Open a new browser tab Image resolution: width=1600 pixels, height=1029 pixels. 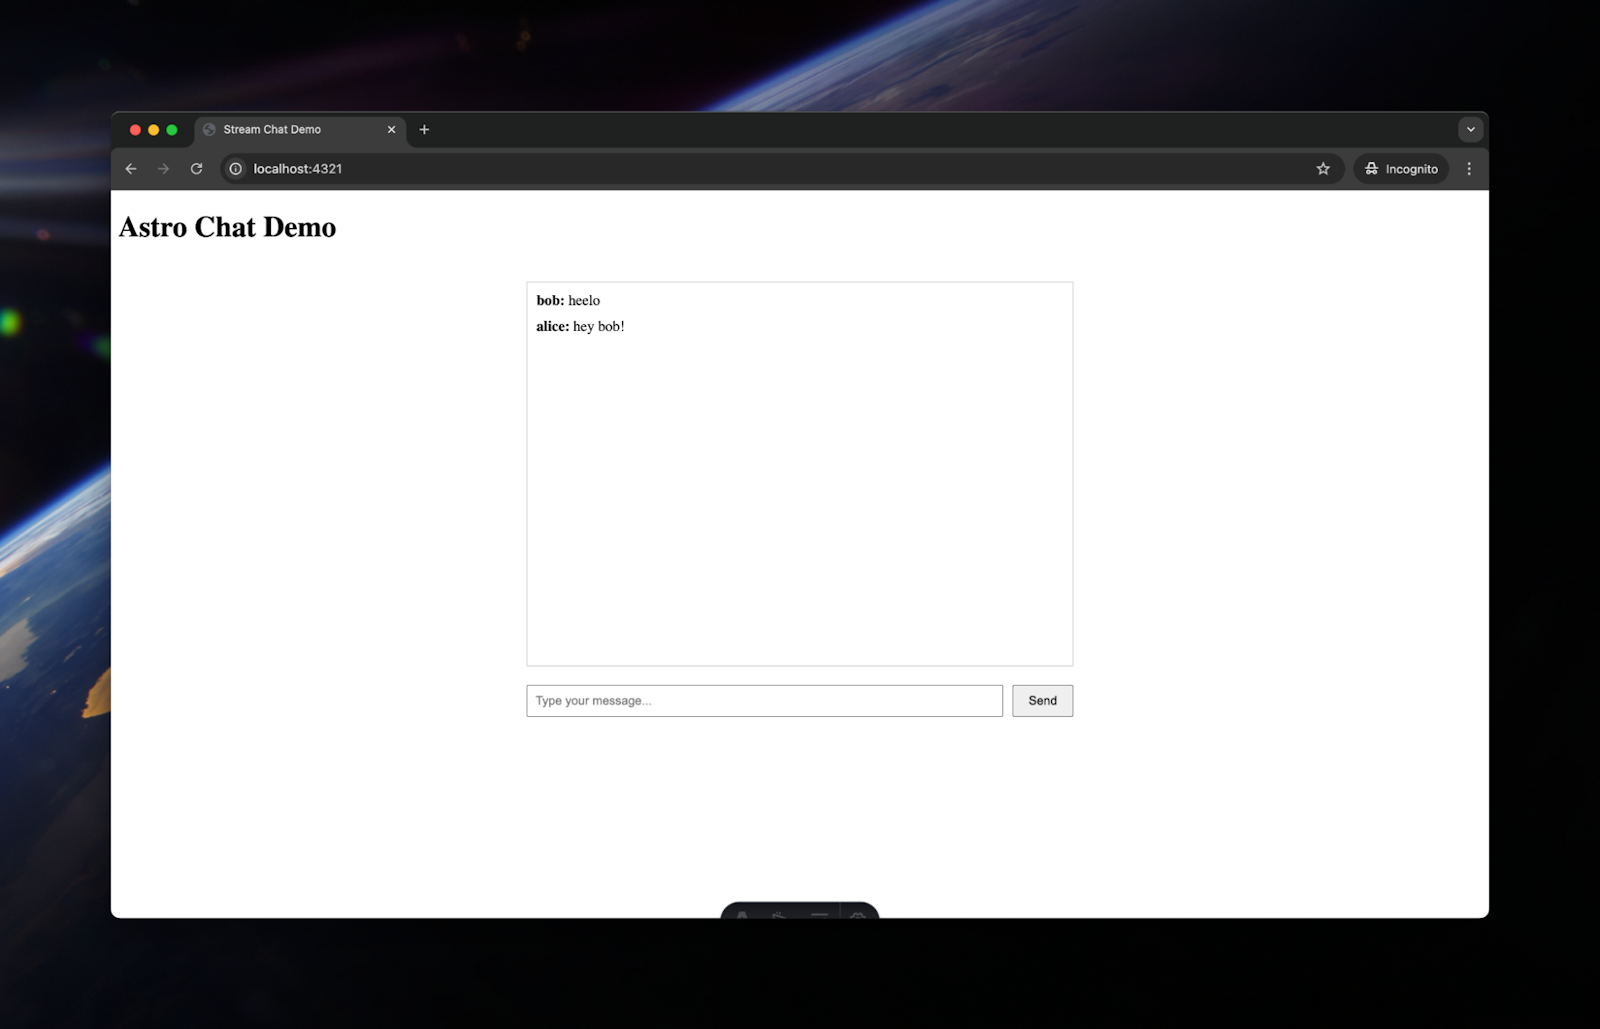click(424, 129)
